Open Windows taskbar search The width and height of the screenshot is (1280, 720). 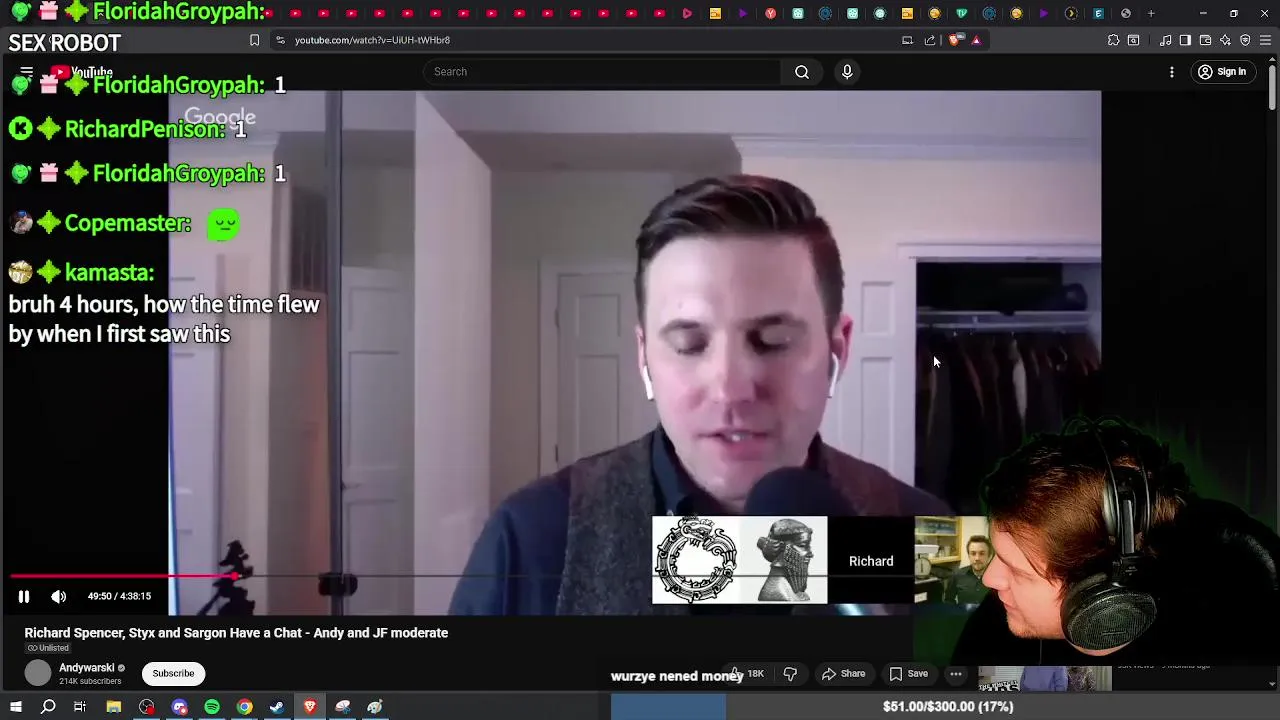coord(48,707)
